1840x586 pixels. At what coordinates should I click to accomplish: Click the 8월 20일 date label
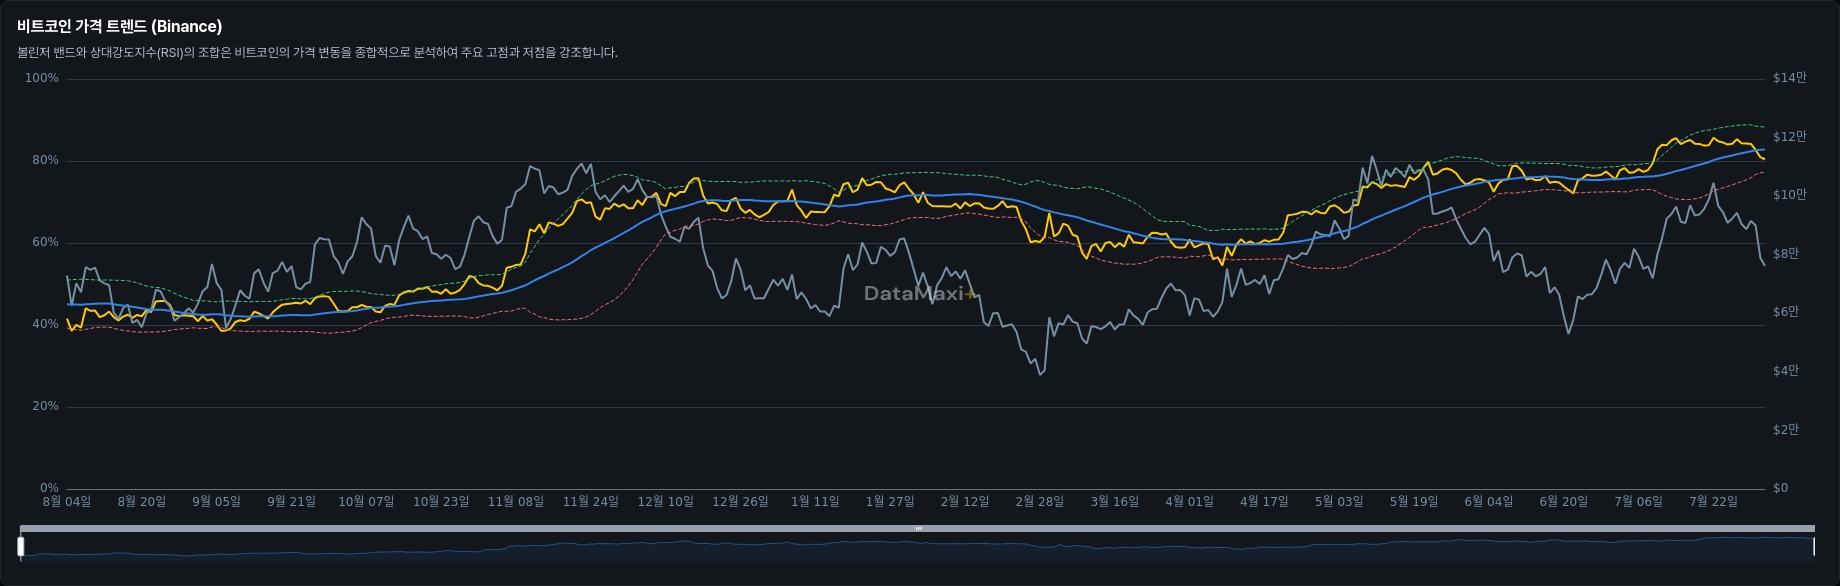(142, 502)
